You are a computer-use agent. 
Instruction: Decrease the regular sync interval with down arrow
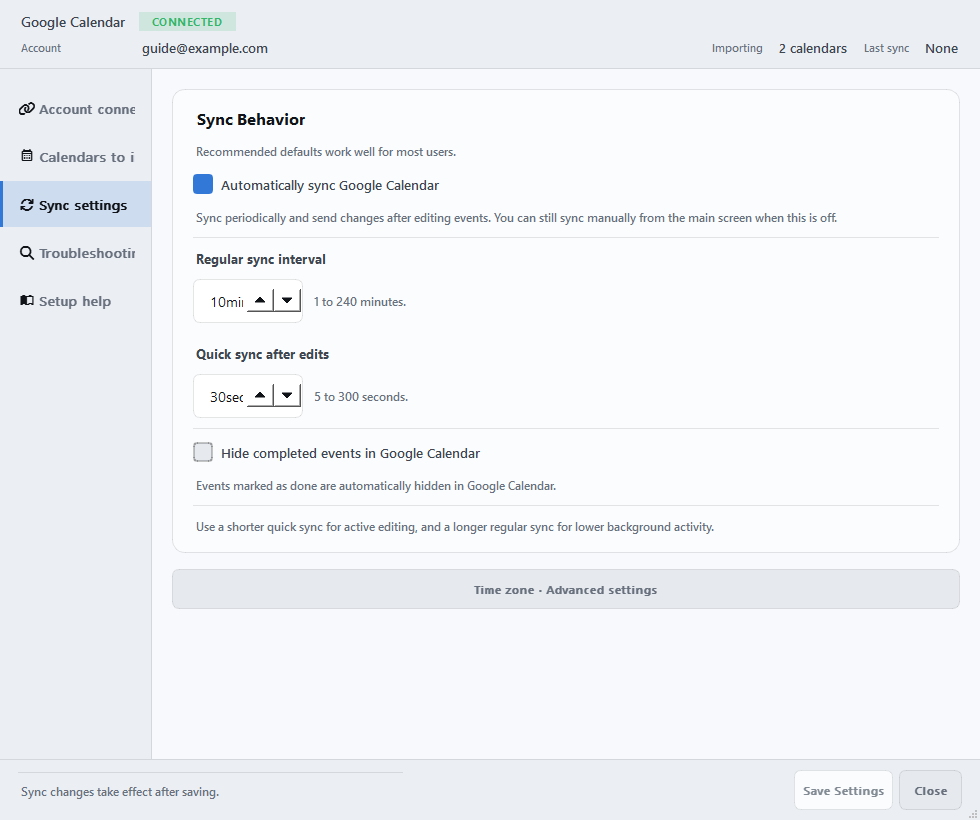pyautogui.click(x=287, y=301)
